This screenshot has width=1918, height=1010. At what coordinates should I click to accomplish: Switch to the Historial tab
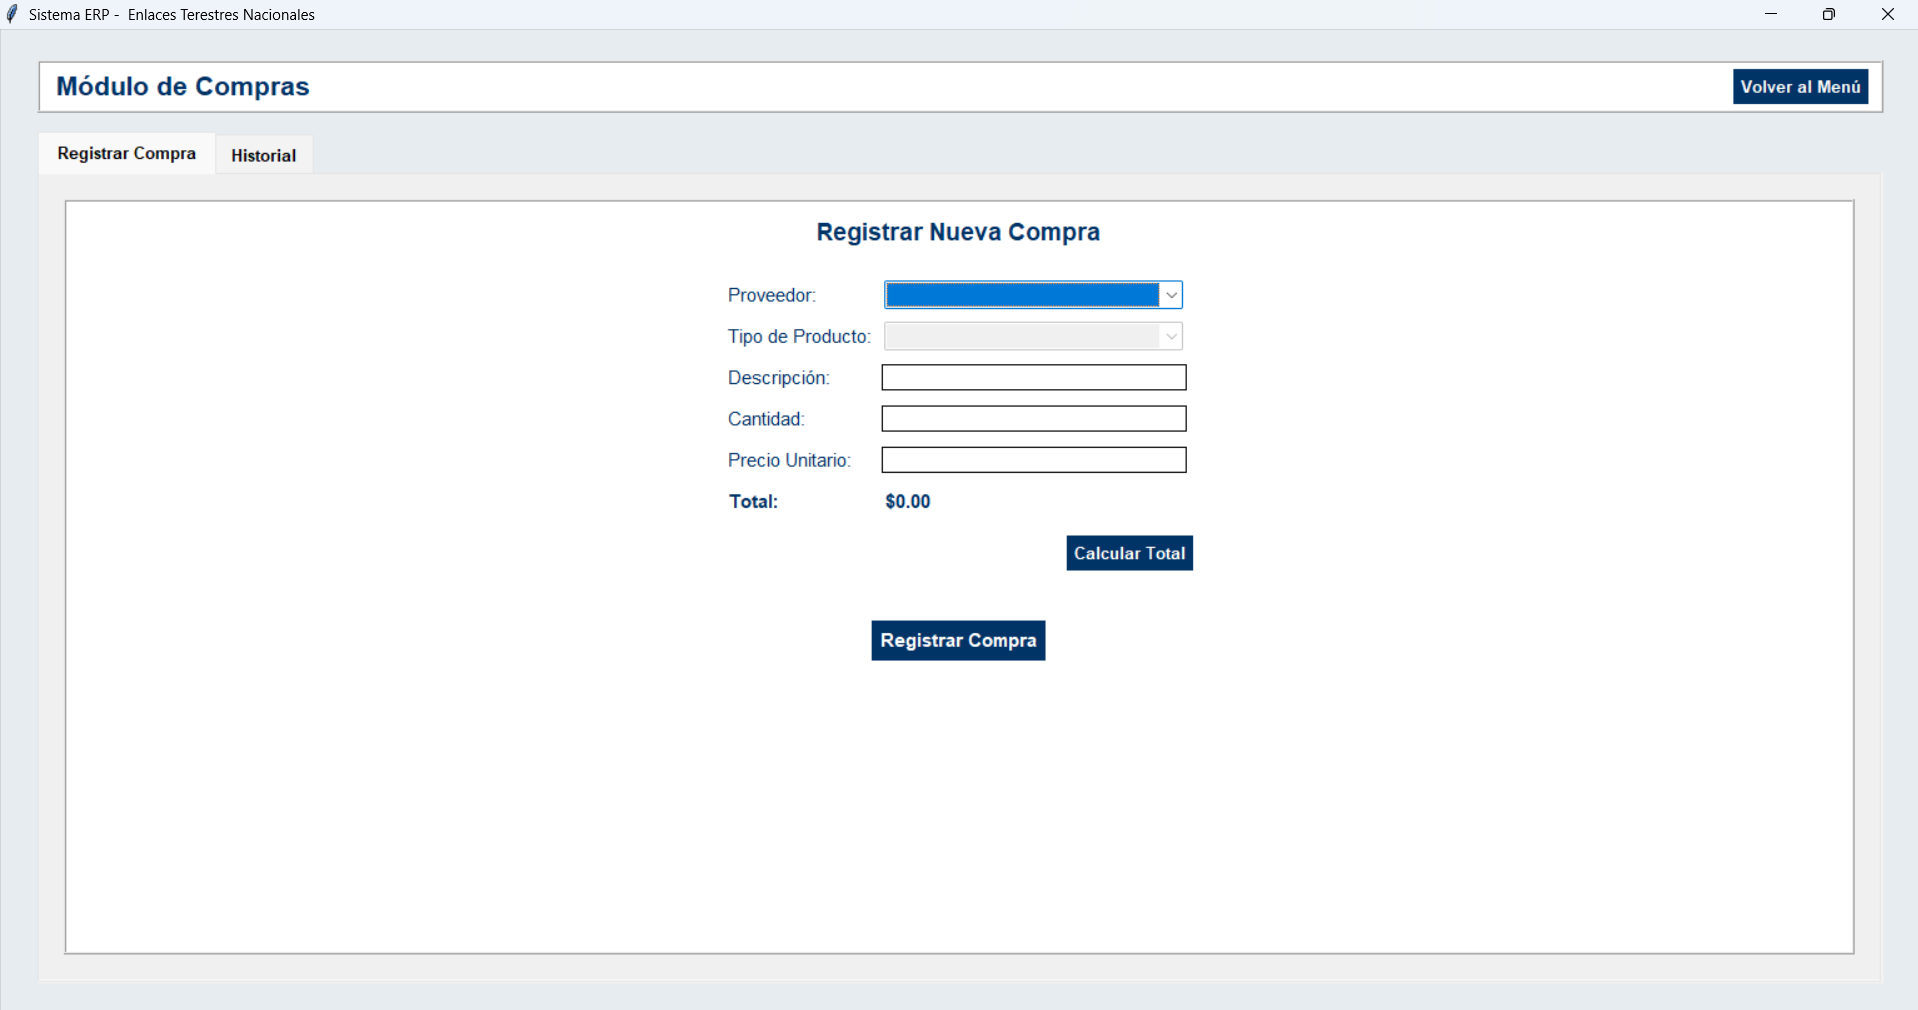264,155
